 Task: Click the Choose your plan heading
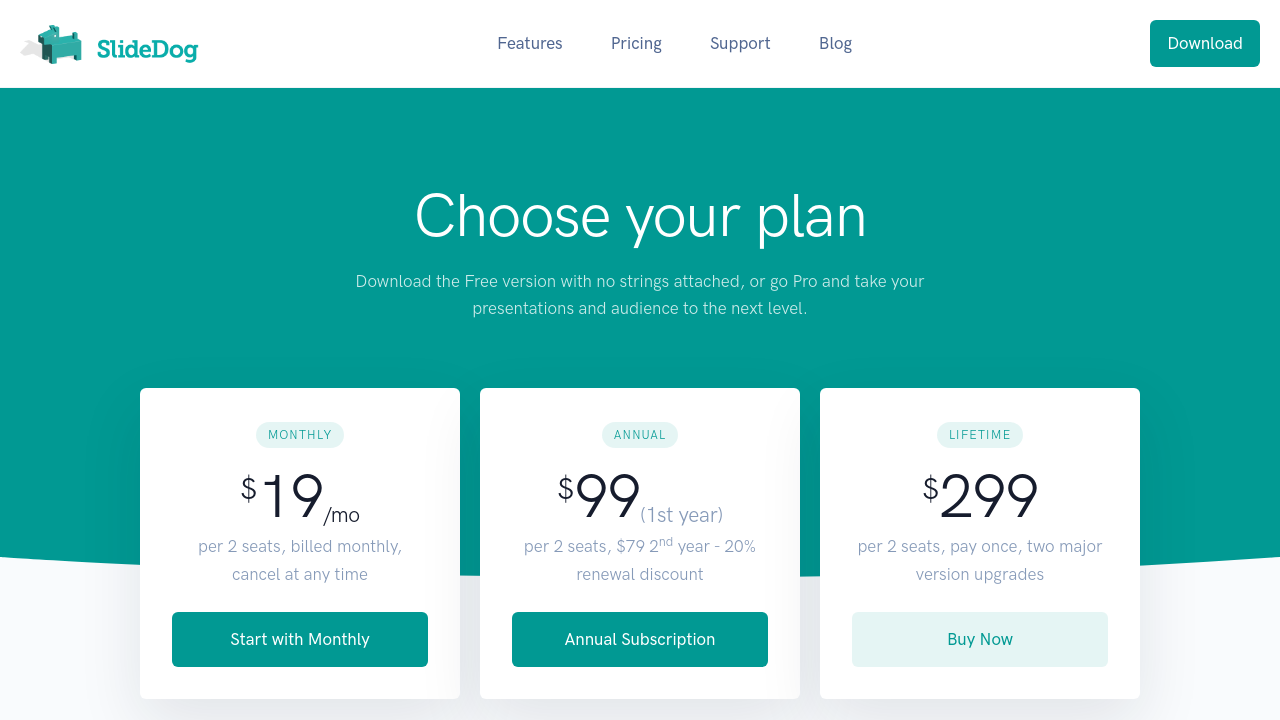click(640, 216)
